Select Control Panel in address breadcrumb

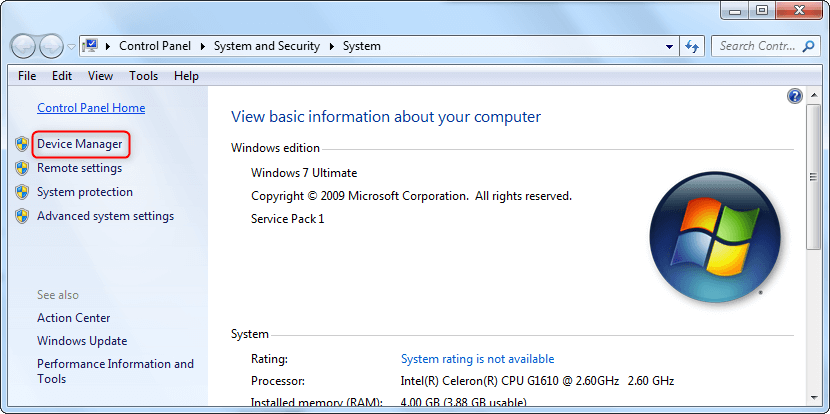pos(155,46)
